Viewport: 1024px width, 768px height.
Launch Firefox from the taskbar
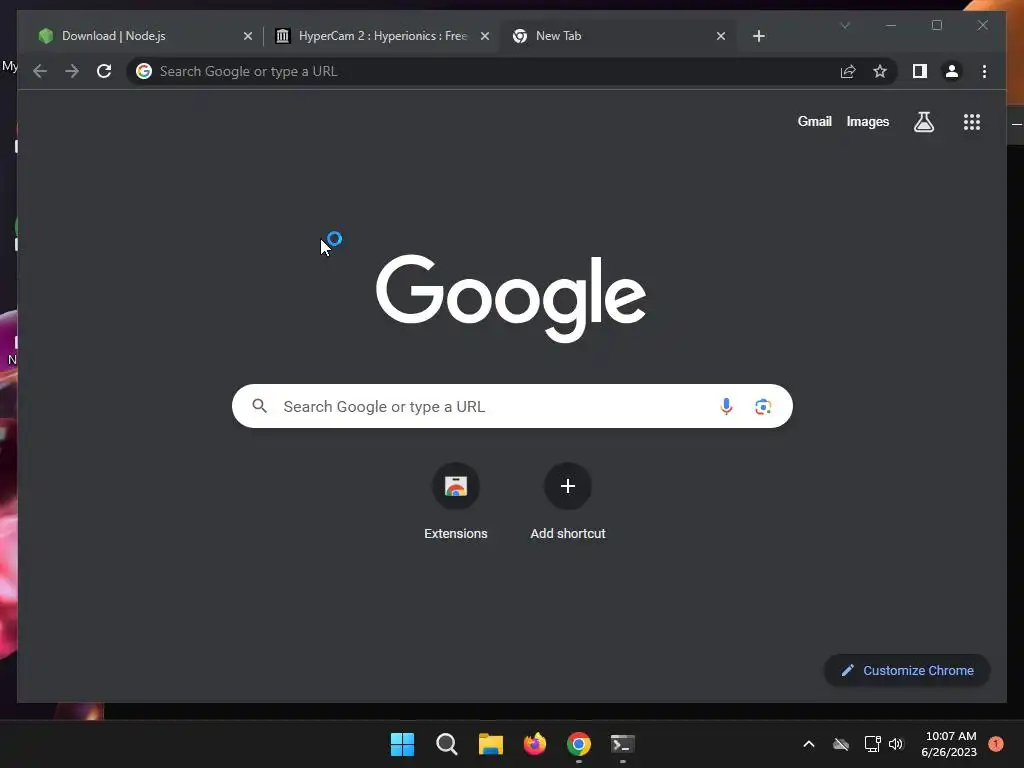click(535, 744)
